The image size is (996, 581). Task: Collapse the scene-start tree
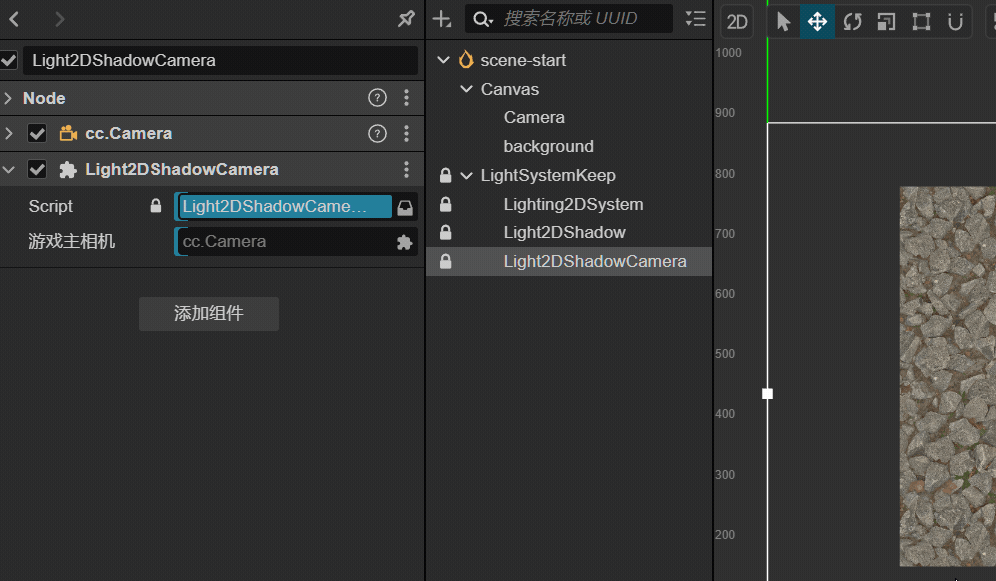click(x=443, y=60)
